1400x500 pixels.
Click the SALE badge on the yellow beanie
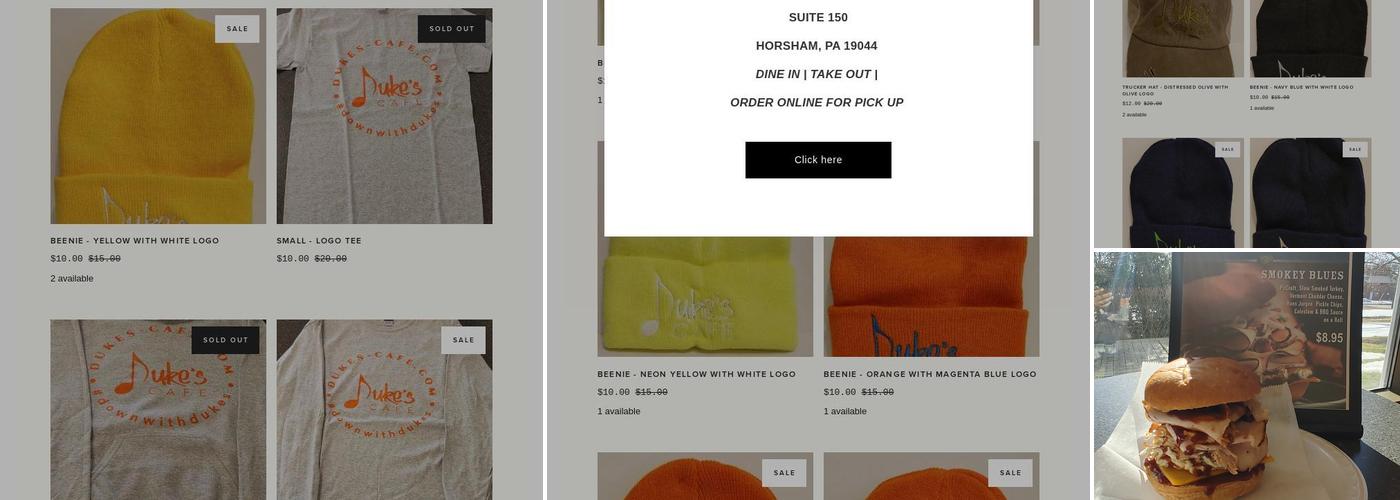(x=237, y=29)
